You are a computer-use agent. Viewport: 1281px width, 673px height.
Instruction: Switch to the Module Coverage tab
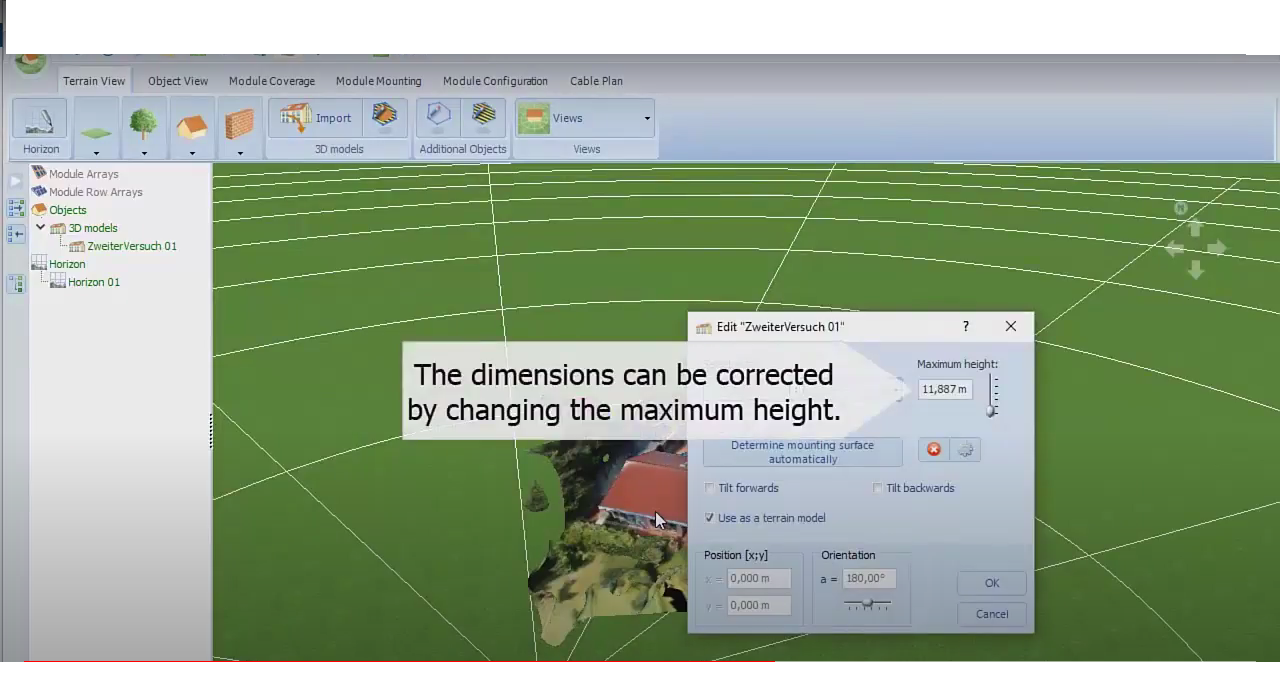272,81
